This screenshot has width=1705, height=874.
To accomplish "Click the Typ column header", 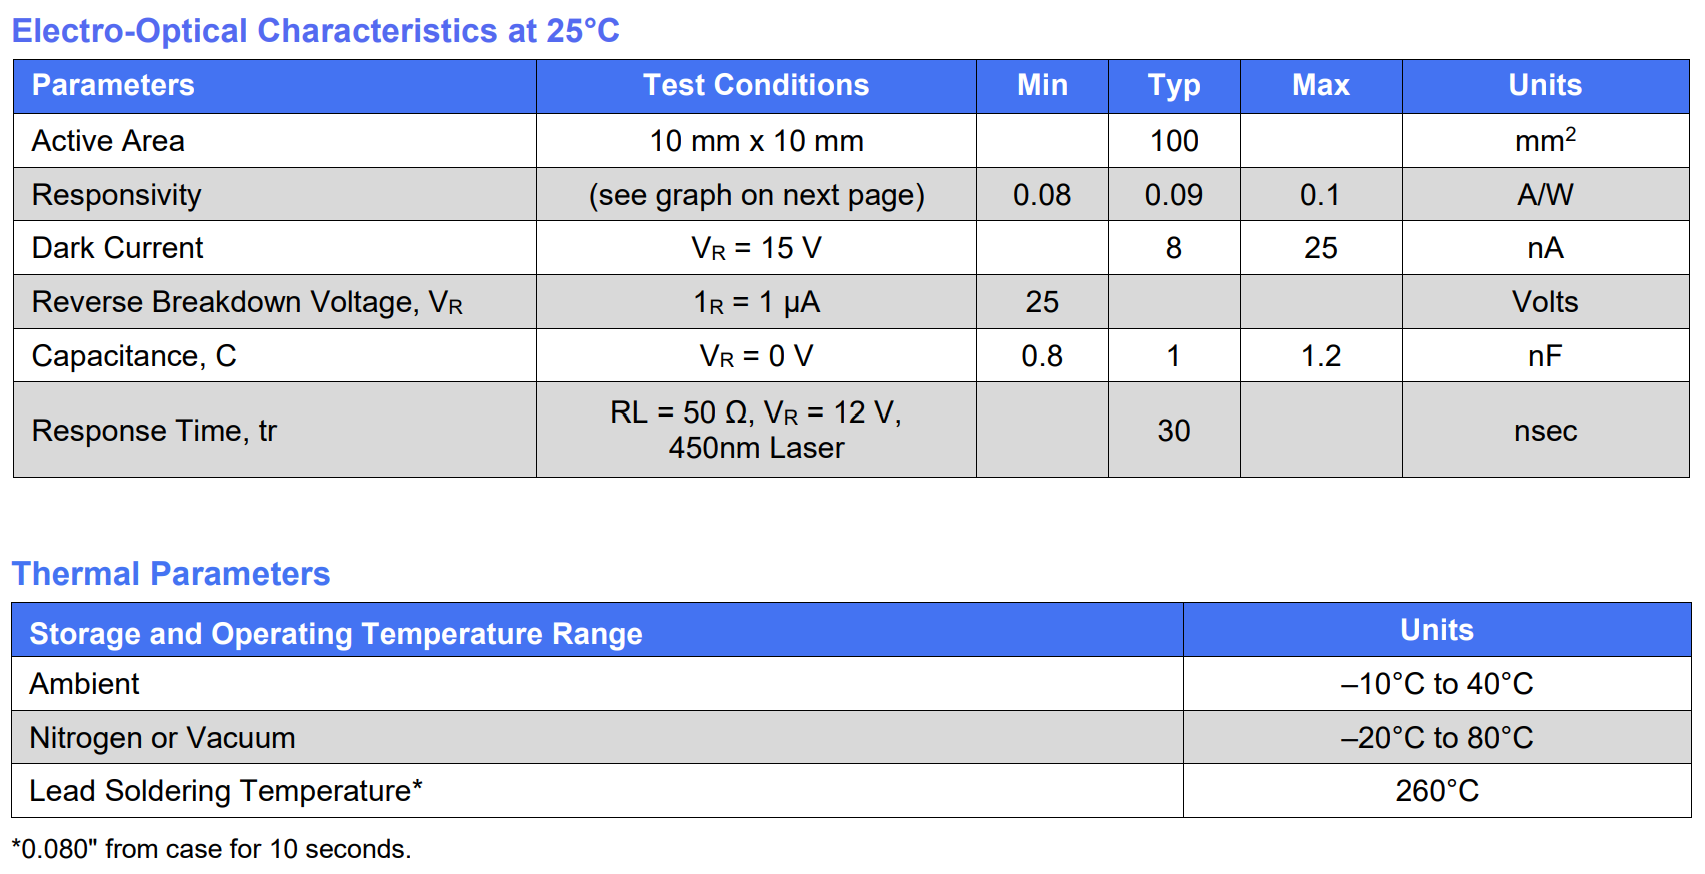I will tap(1173, 86).
